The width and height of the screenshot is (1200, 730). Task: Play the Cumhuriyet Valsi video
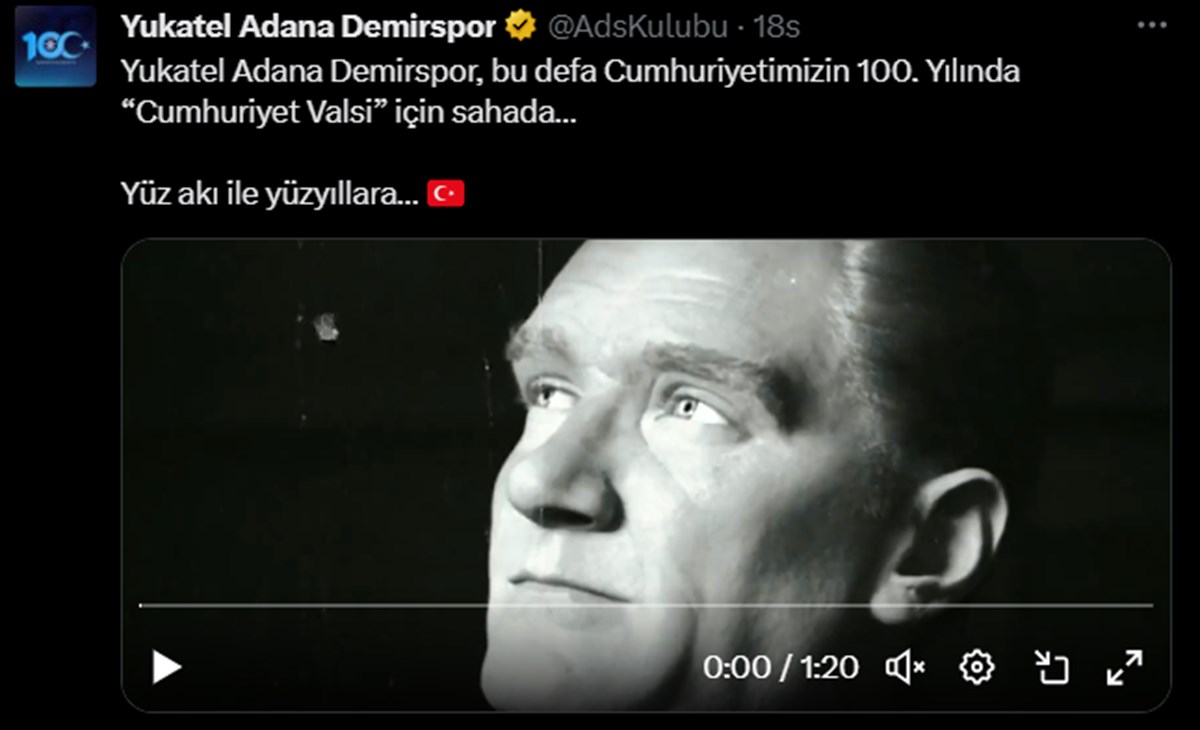(x=166, y=667)
